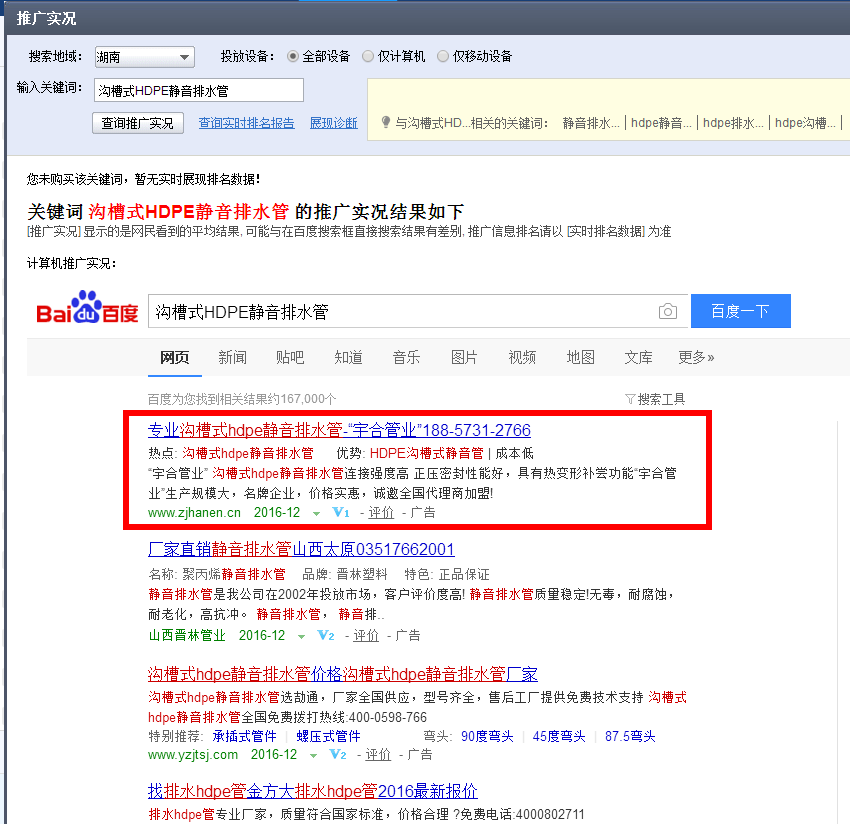Click the lightbulb related-keywords icon
Screen dimensions: 850x824
[x=385, y=123]
